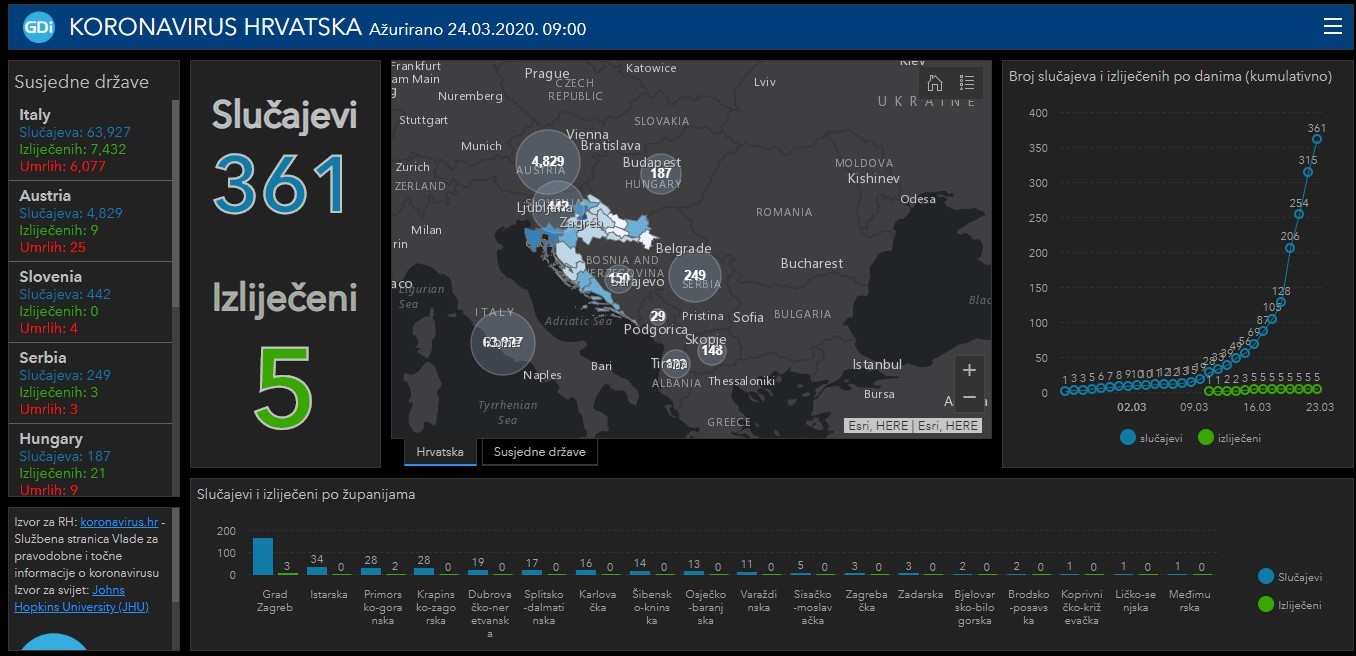Zoom out on the map

click(969, 397)
